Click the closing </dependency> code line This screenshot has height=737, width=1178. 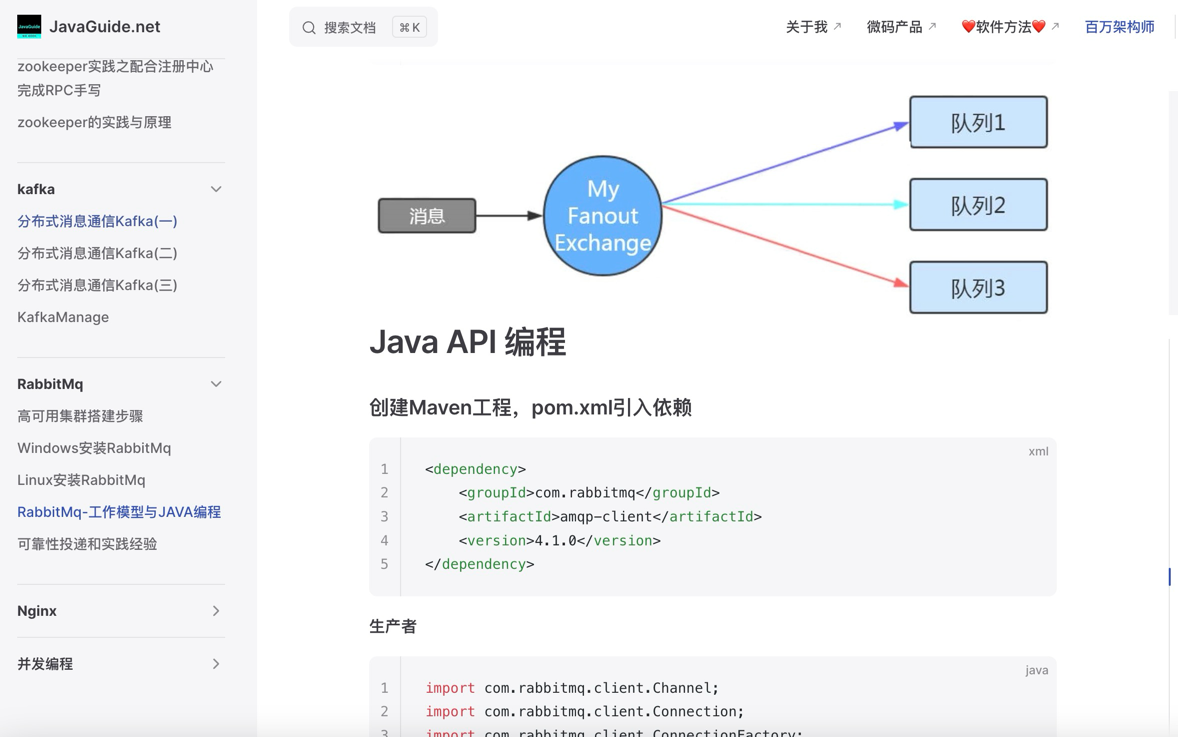coord(479,564)
